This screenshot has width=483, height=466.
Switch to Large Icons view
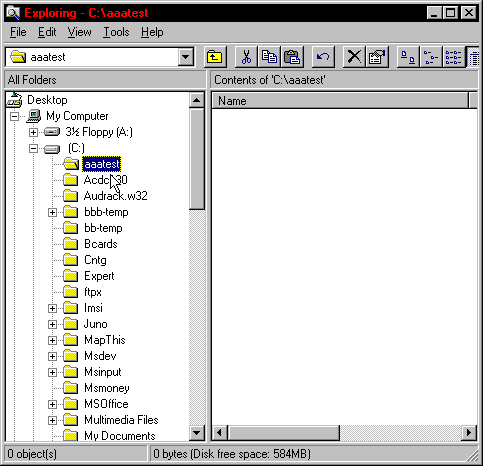pyautogui.click(x=408, y=57)
